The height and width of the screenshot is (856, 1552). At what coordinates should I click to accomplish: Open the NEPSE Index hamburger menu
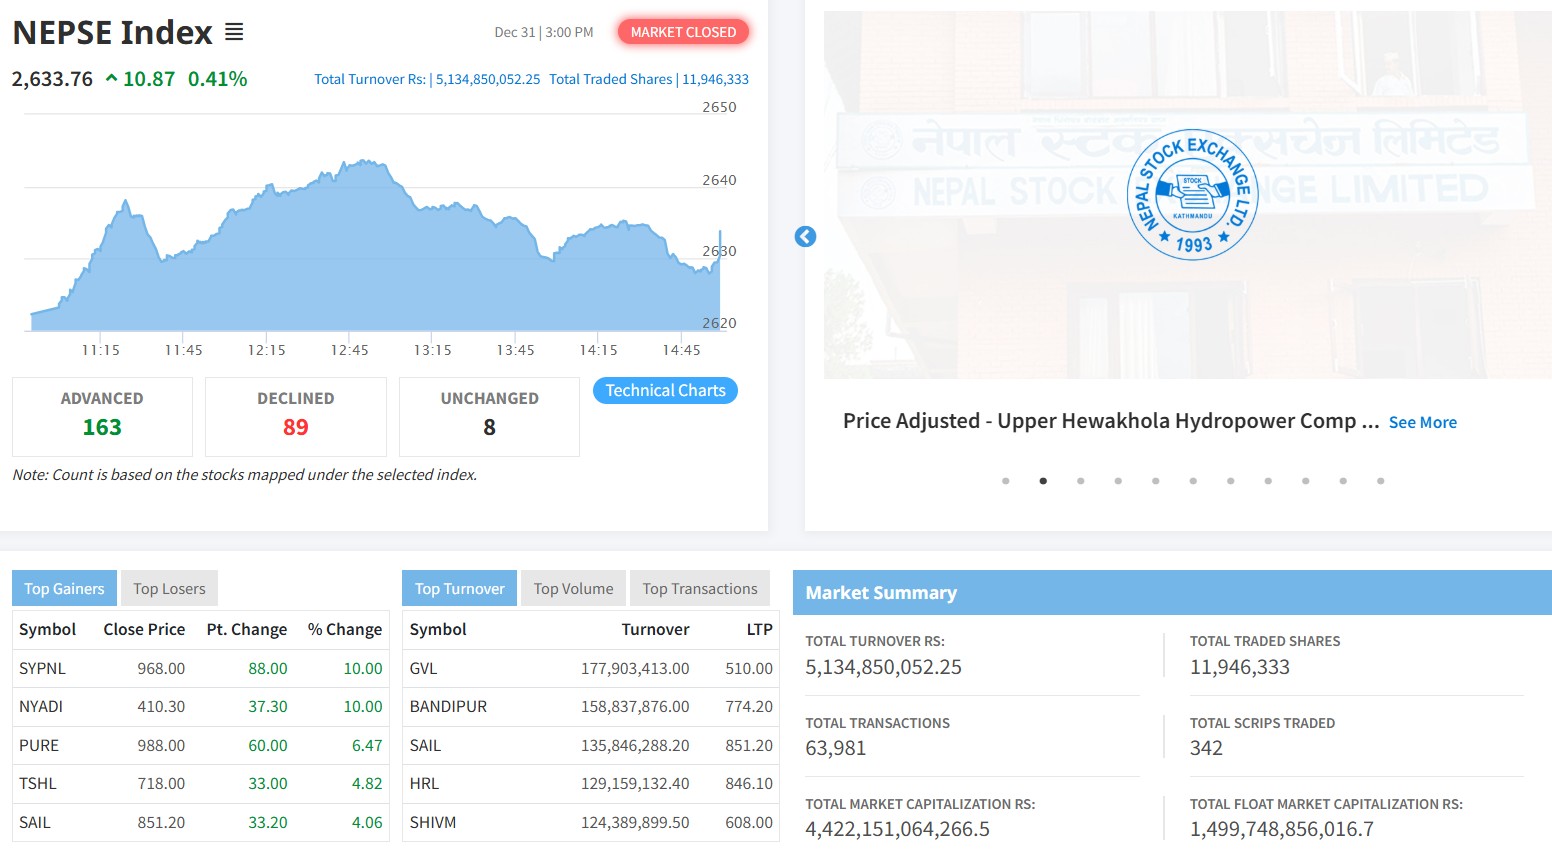pyautogui.click(x=234, y=32)
